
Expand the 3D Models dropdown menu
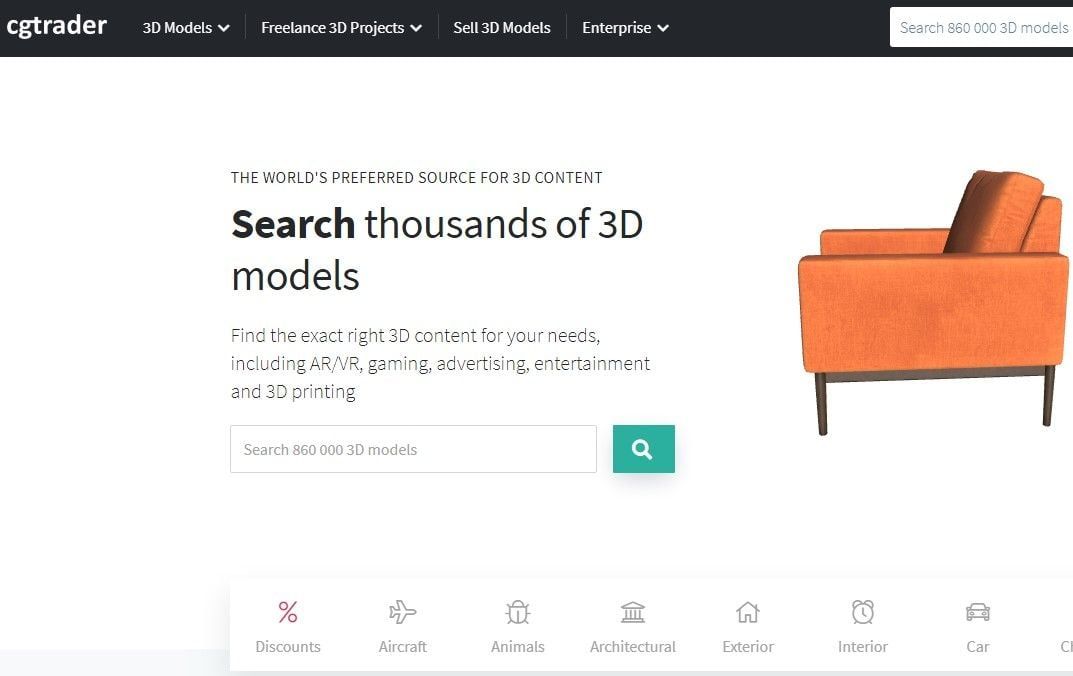[186, 28]
